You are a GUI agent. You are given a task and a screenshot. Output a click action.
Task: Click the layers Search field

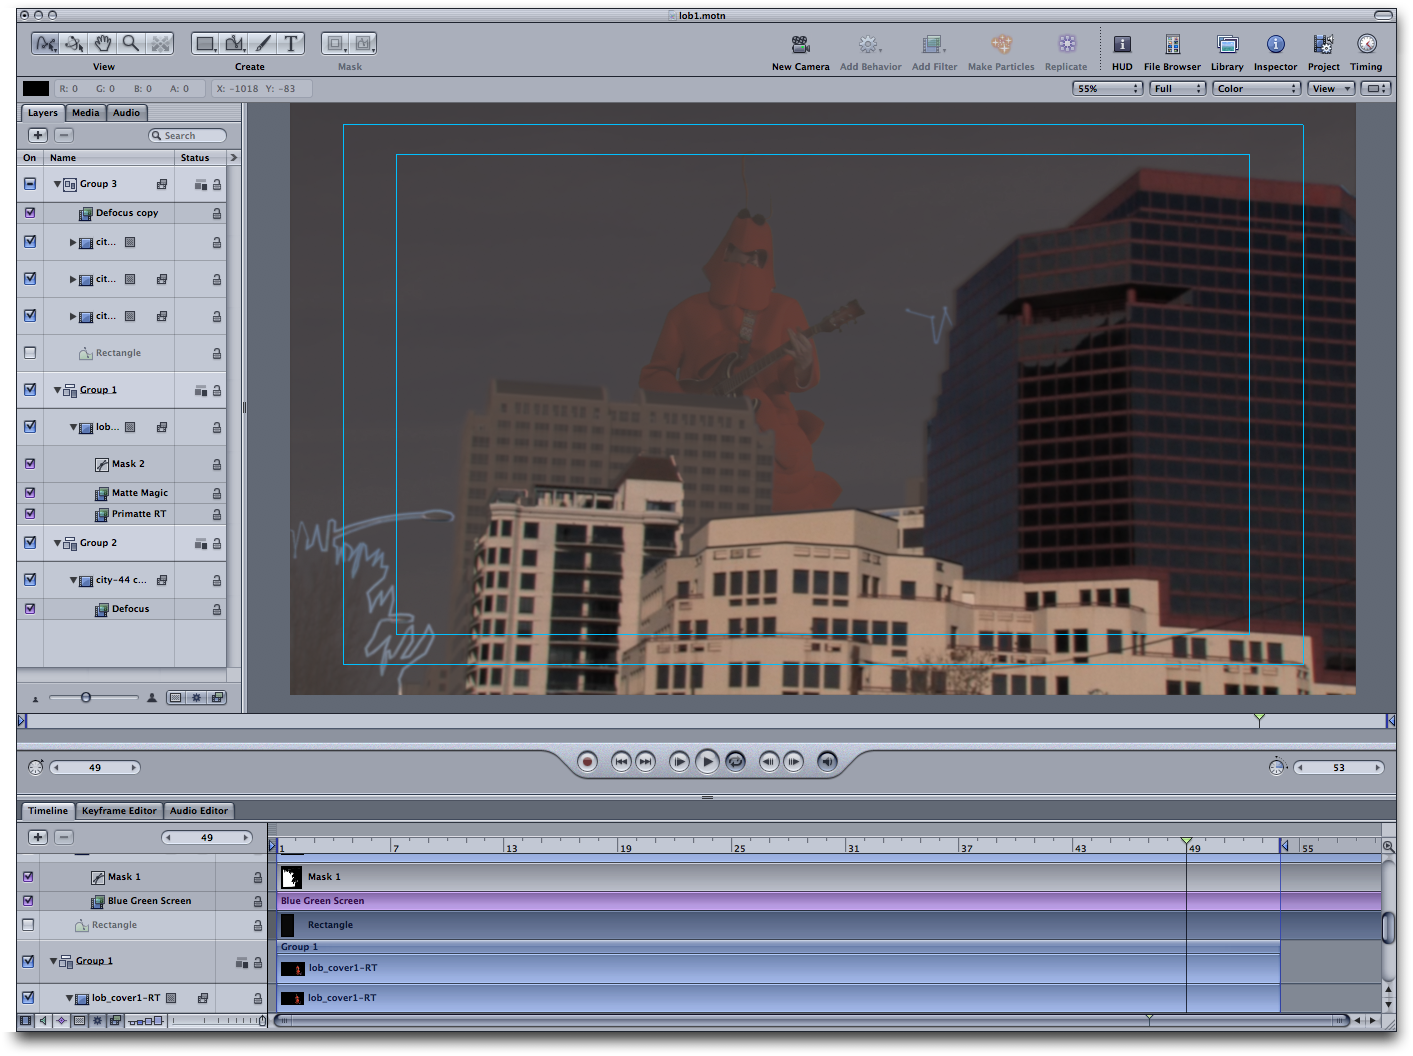pos(188,136)
